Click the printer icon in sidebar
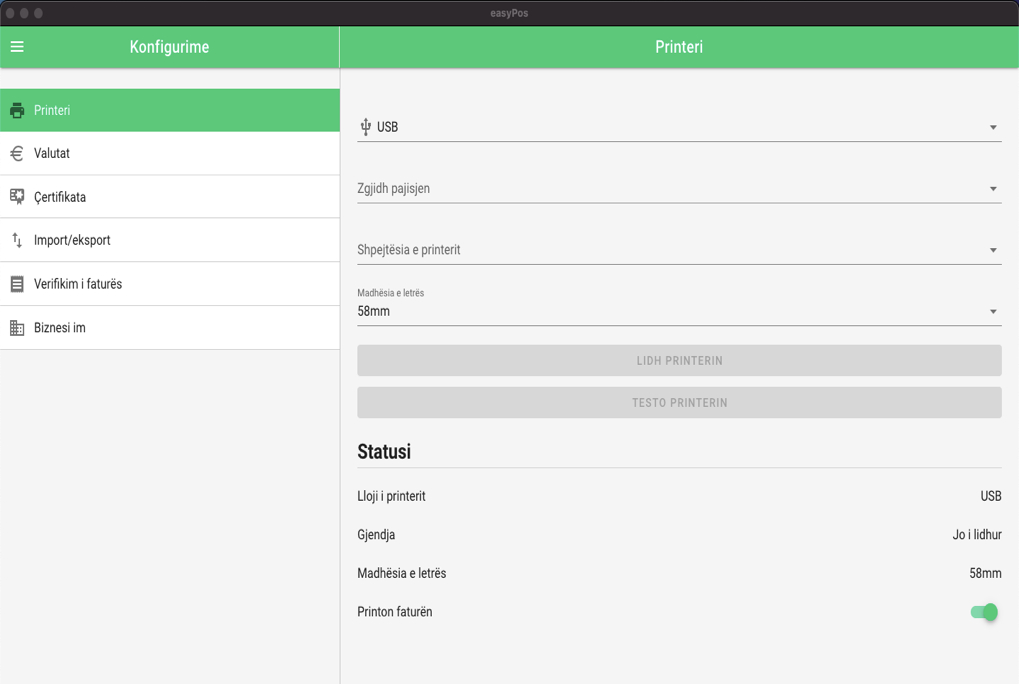1019x684 pixels. (17, 111)
